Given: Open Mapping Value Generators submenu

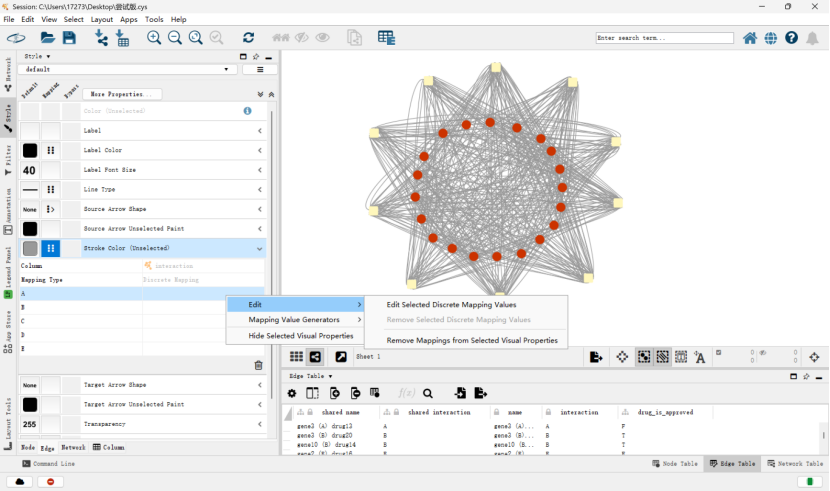Looking at the screenshot, I should click(295, 320).
